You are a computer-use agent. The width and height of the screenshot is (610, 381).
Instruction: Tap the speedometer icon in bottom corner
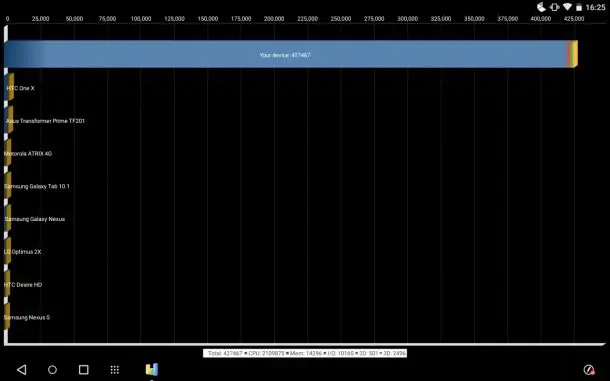589,370
